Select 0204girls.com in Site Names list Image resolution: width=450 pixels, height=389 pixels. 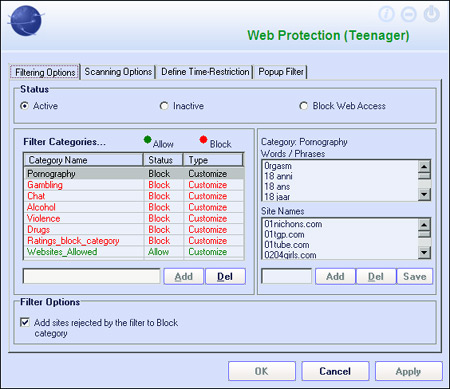pyautogui.click(x=290, y=255)
